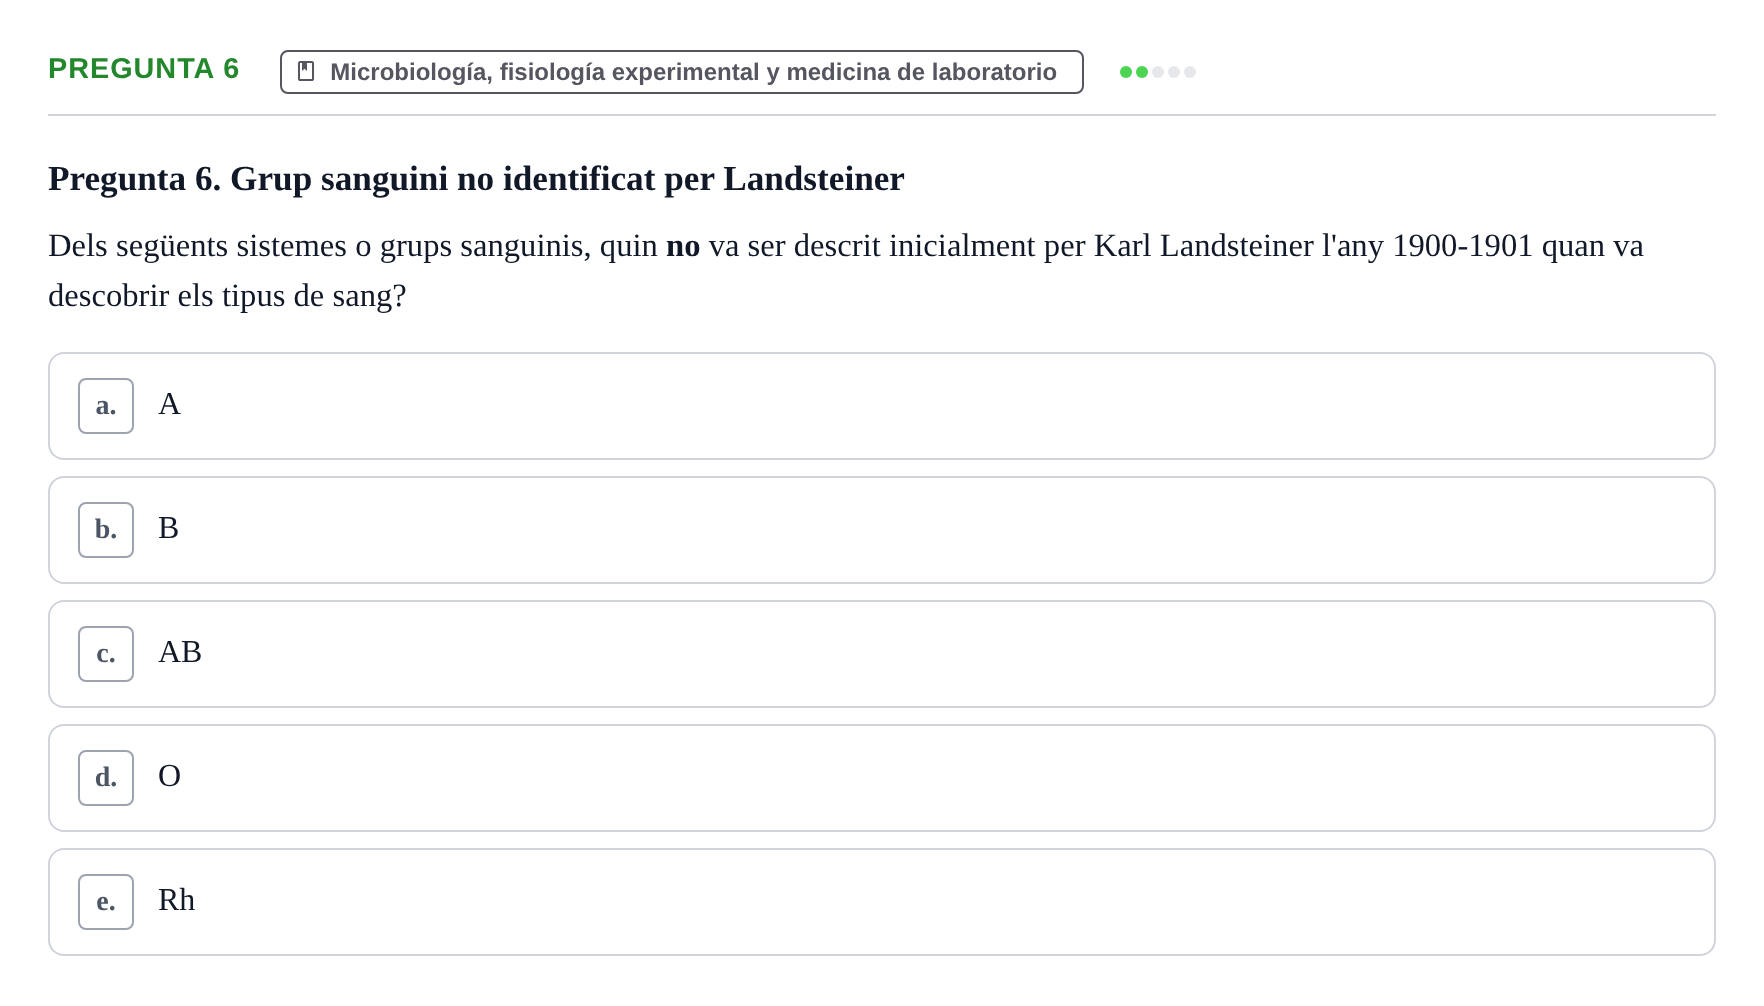The width and height of the screenshot is (1764, 1006).
Task: Click the Microbiología category tag
Action: coord(681,72)
